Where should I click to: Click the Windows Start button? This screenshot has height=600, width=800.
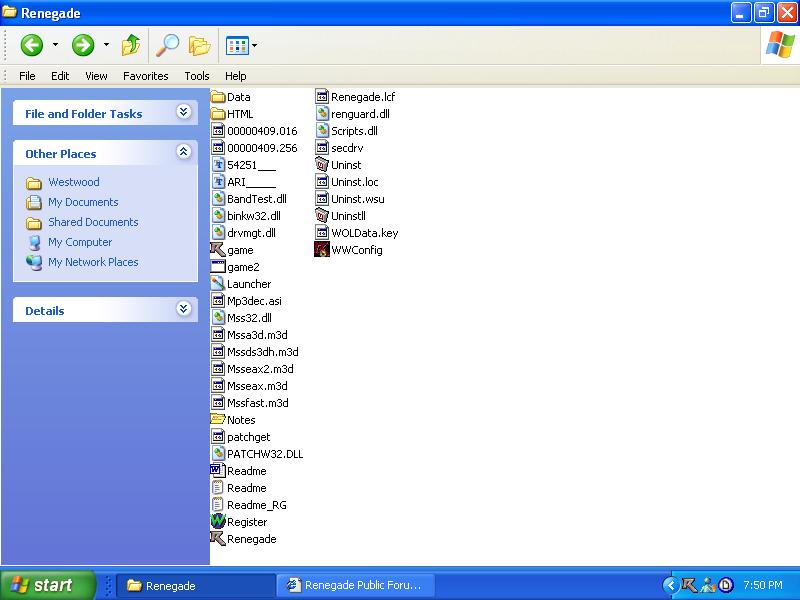click(x=48, y=585)
